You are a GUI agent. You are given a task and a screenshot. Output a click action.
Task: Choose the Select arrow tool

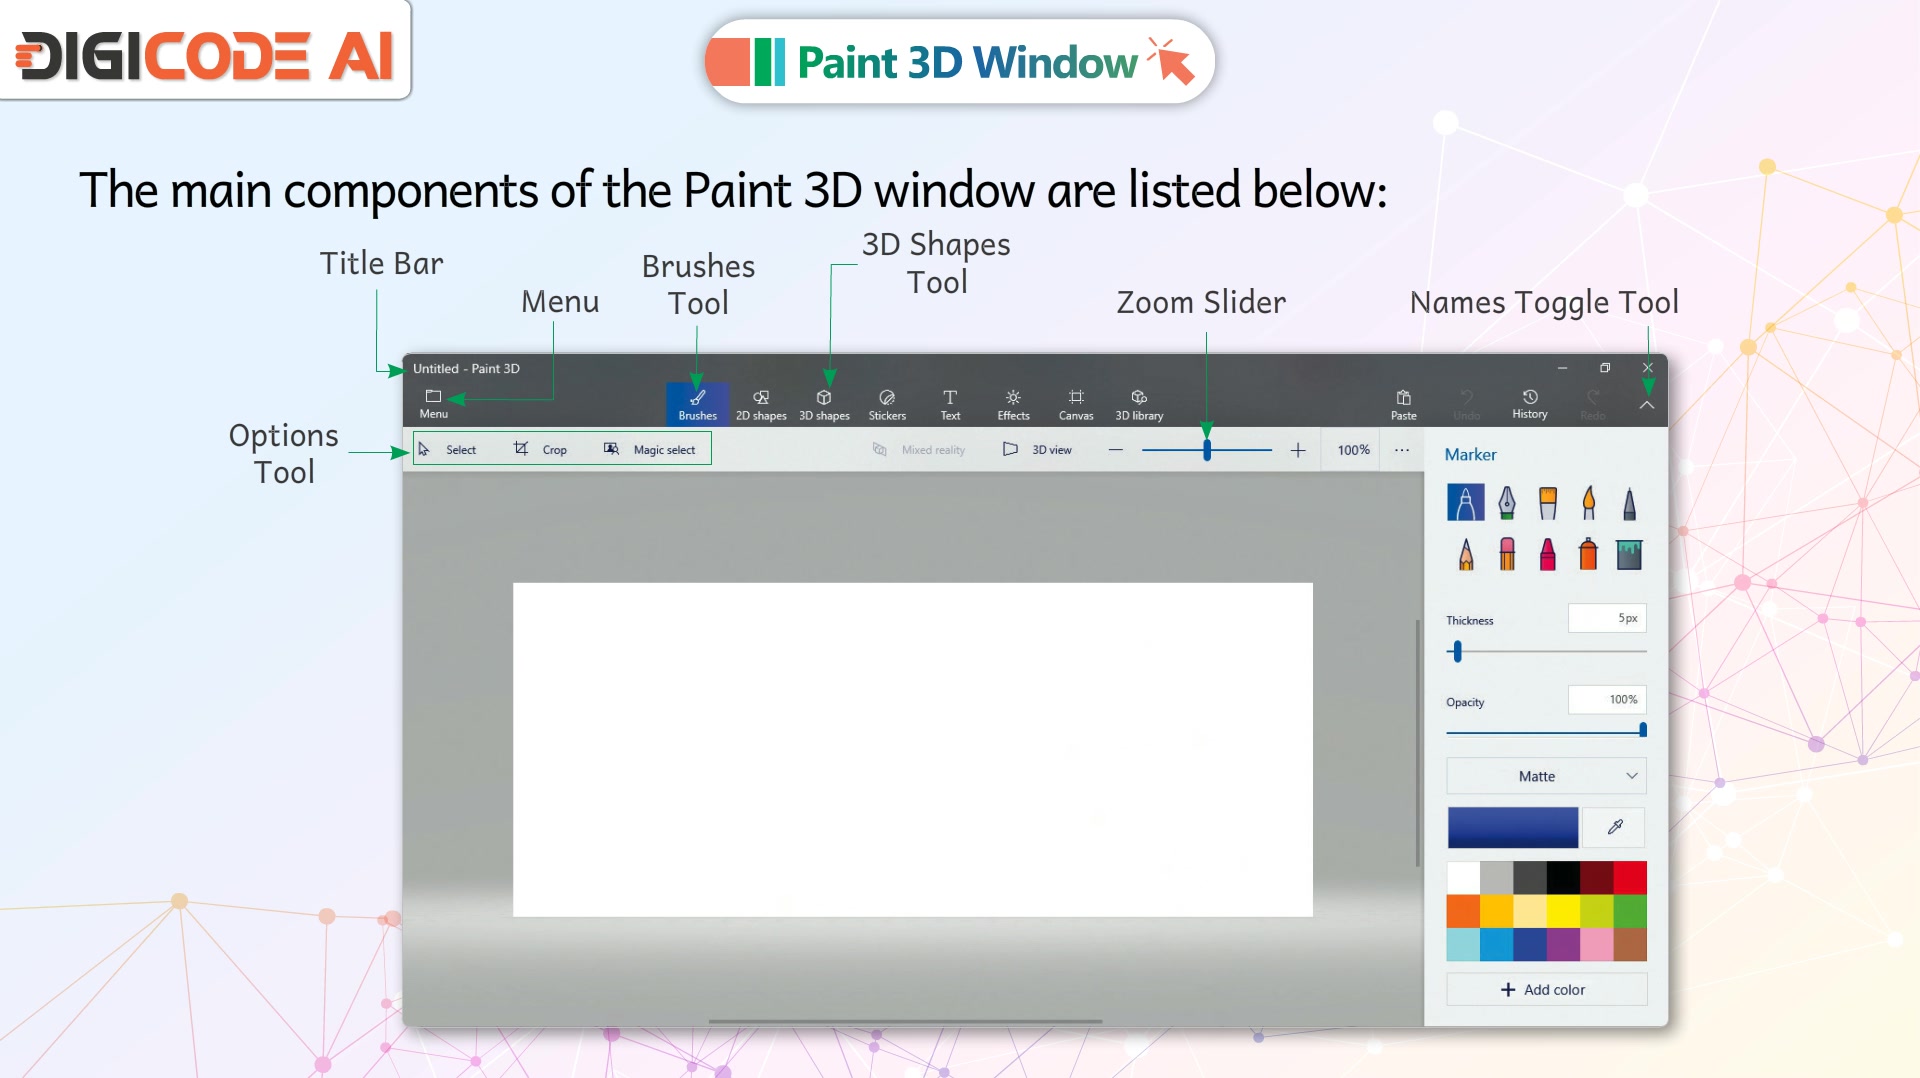(447, 449)
